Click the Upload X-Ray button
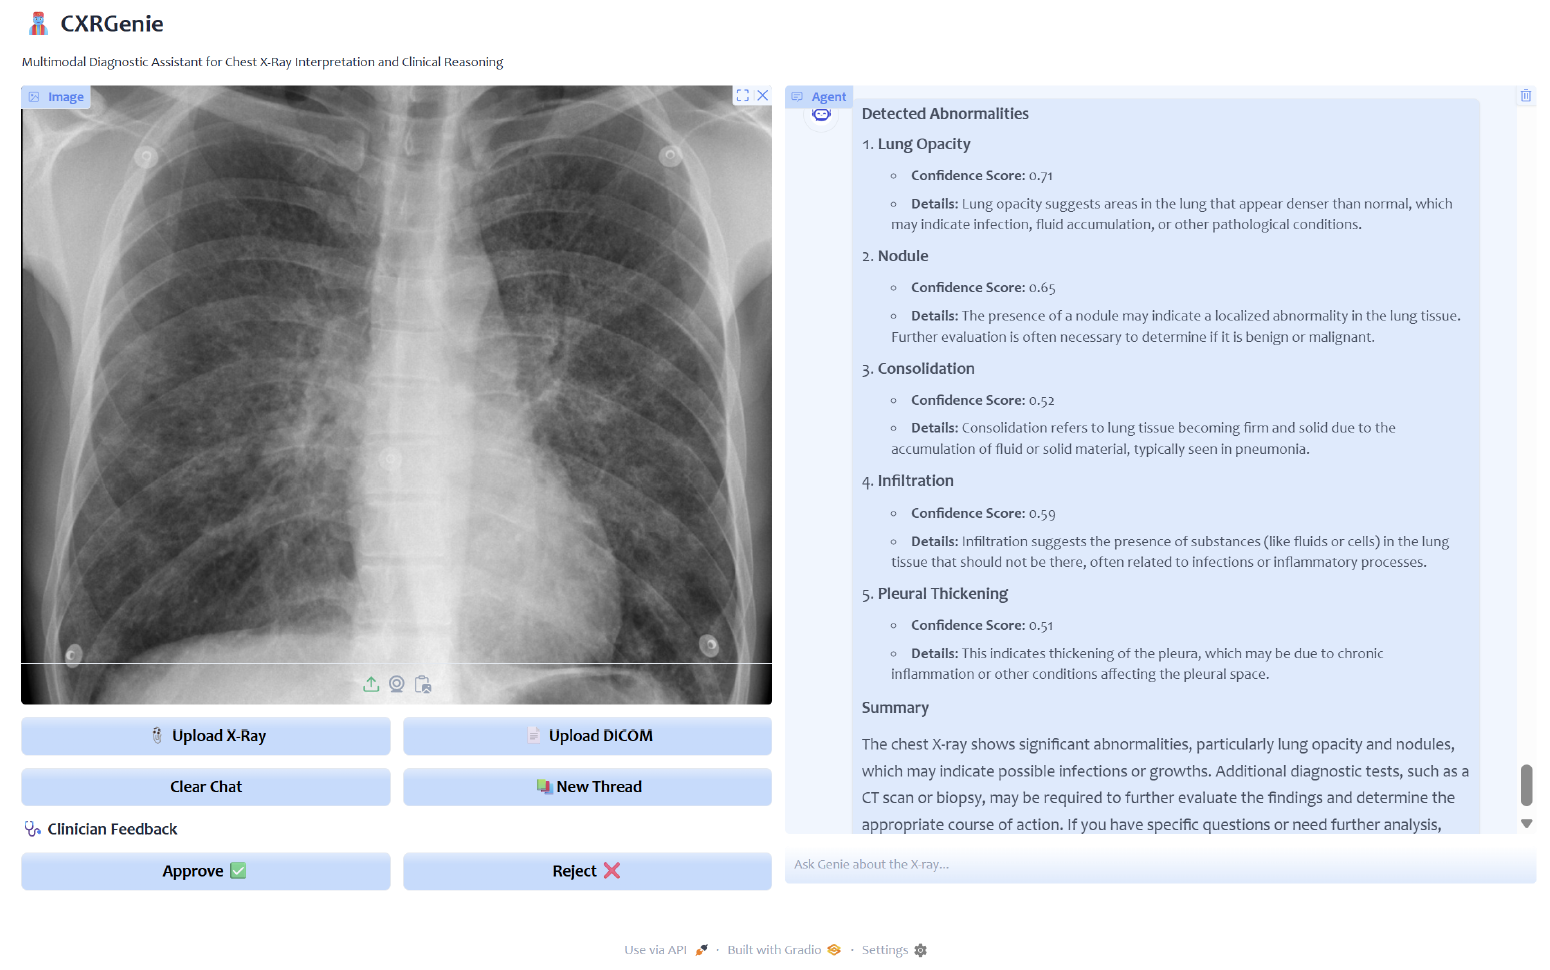 pos(206,736)
